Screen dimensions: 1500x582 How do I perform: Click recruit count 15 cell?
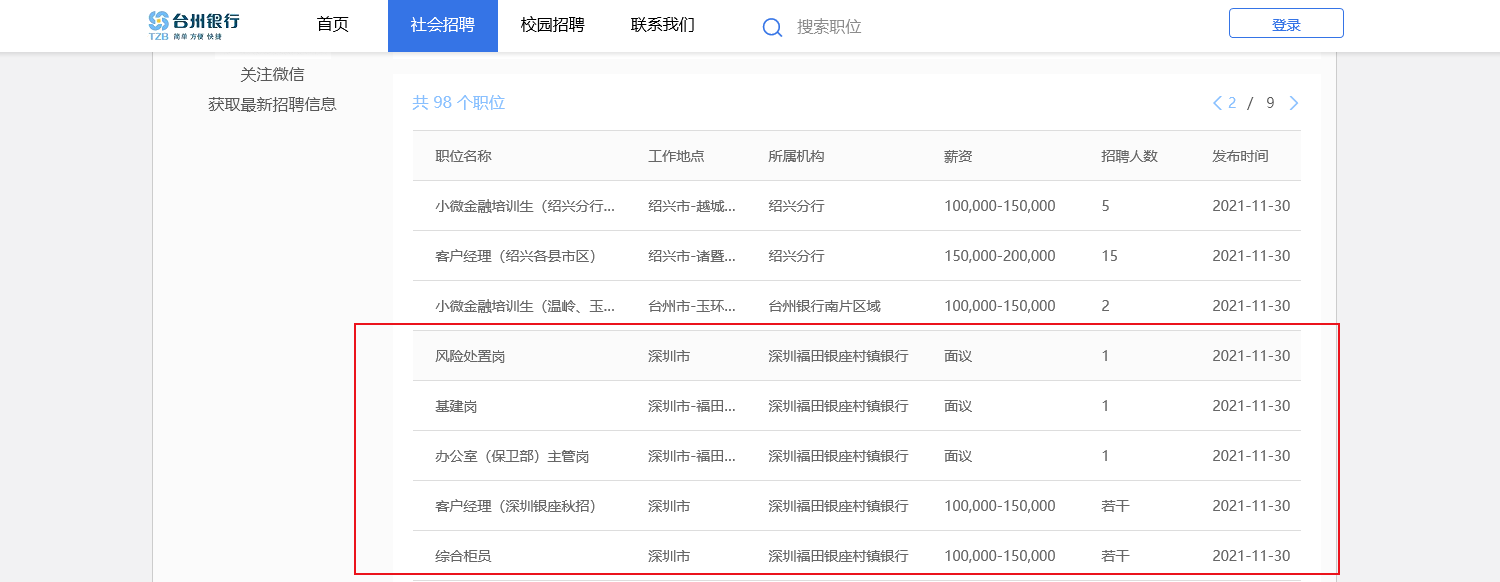pyautogui.click(x=1109, y=256)
